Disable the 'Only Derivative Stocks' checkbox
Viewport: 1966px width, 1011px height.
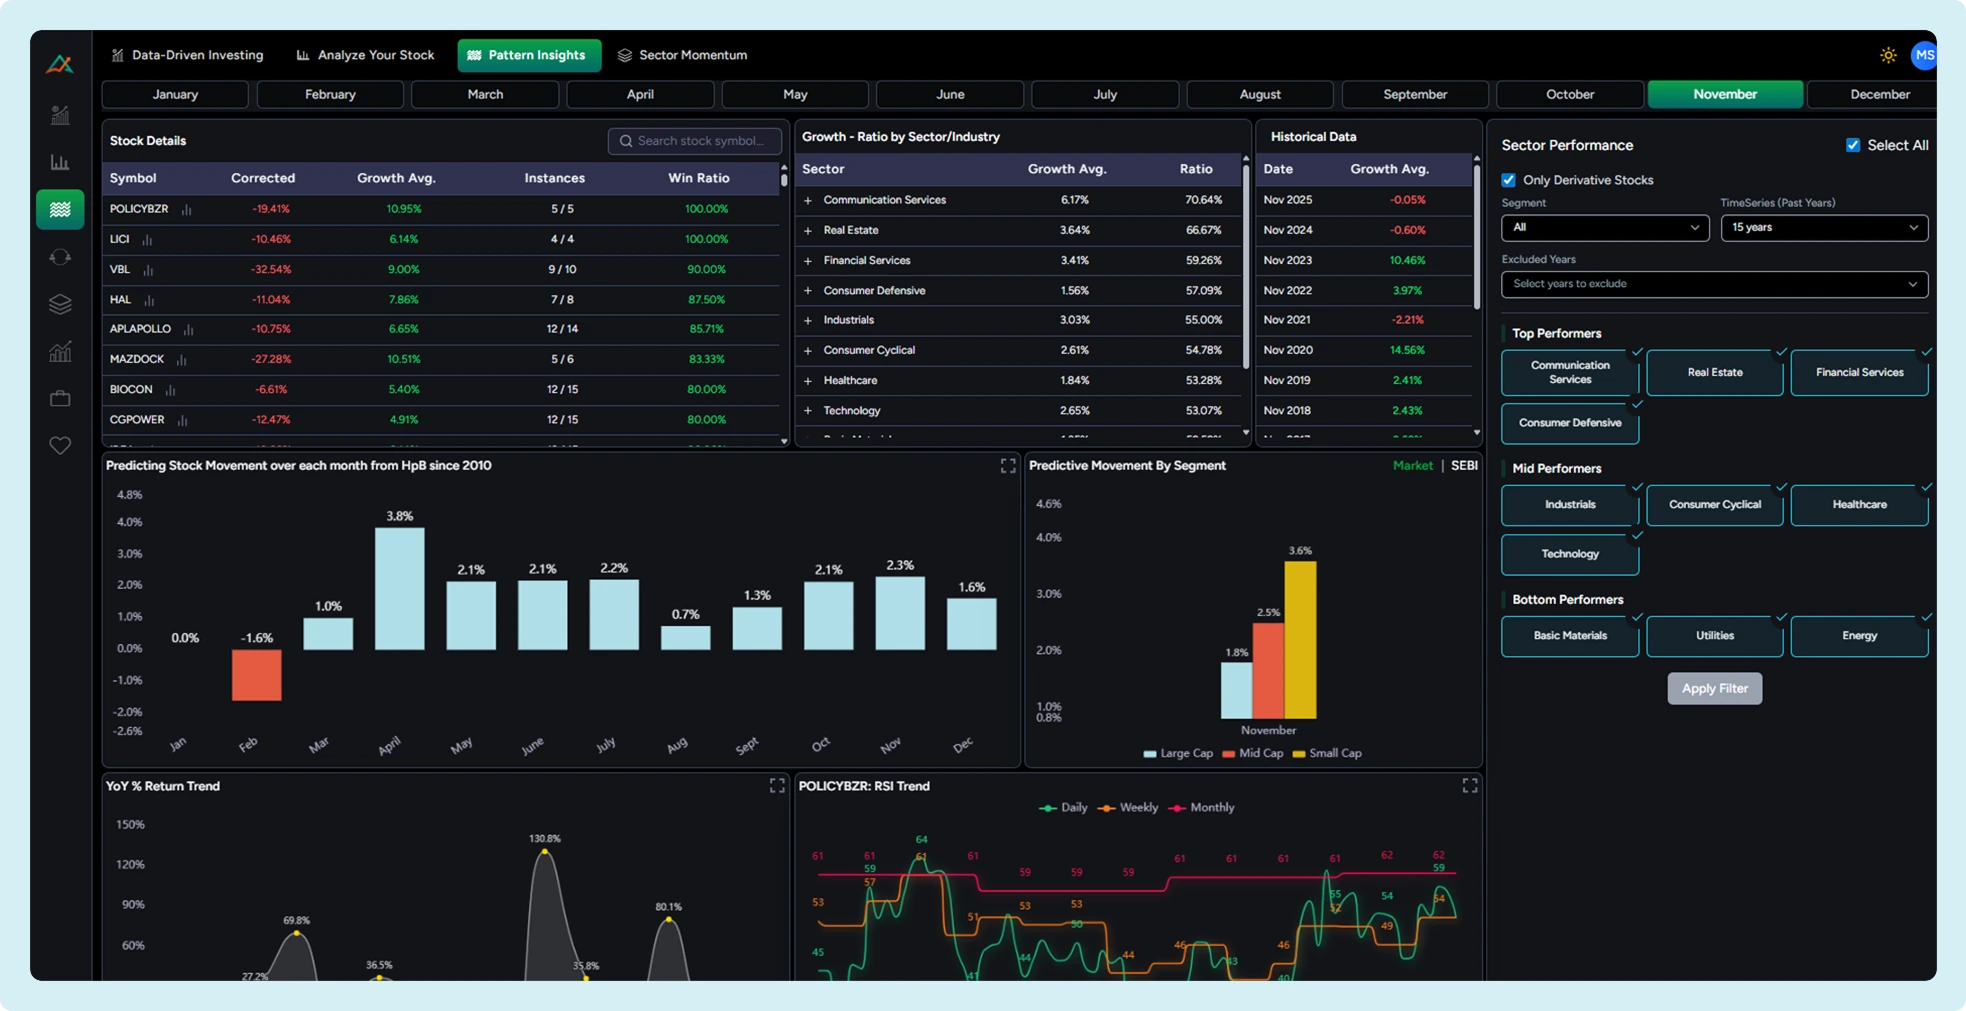(x=1508, y=180)
